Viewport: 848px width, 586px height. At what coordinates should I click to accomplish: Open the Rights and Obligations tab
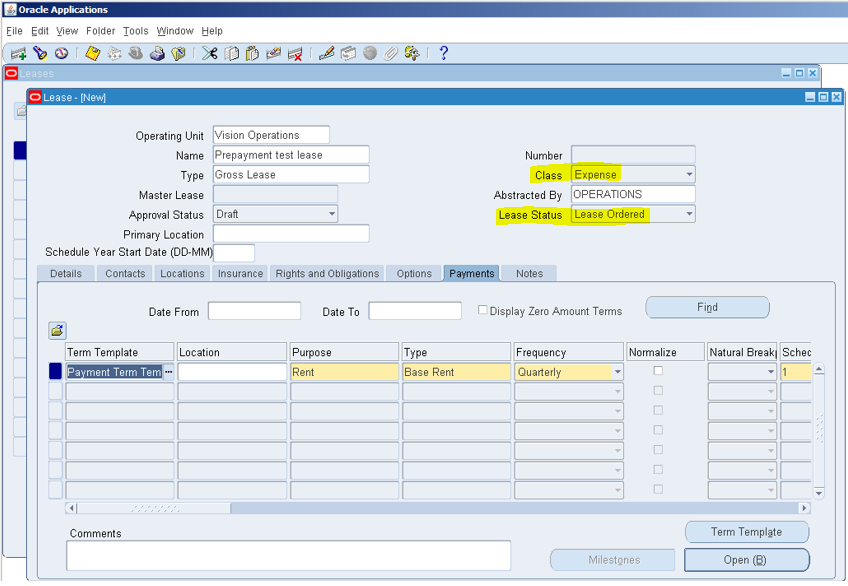tap(327, 274)
